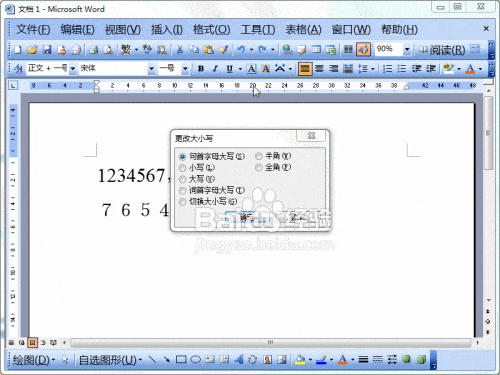Screen dimensions: 500x375
Task: Toggle Underline formatting
Action: 230,69
